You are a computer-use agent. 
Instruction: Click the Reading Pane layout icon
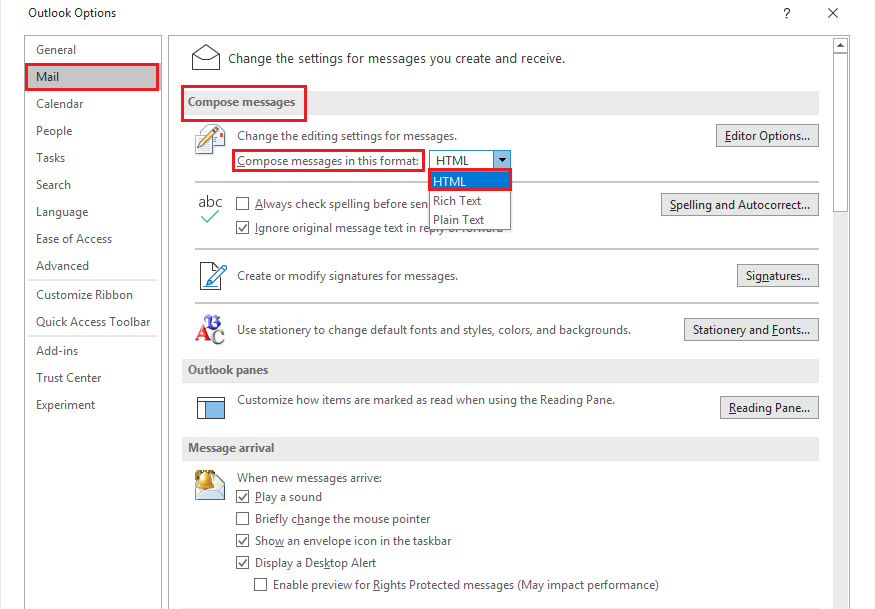coord(210,407)
